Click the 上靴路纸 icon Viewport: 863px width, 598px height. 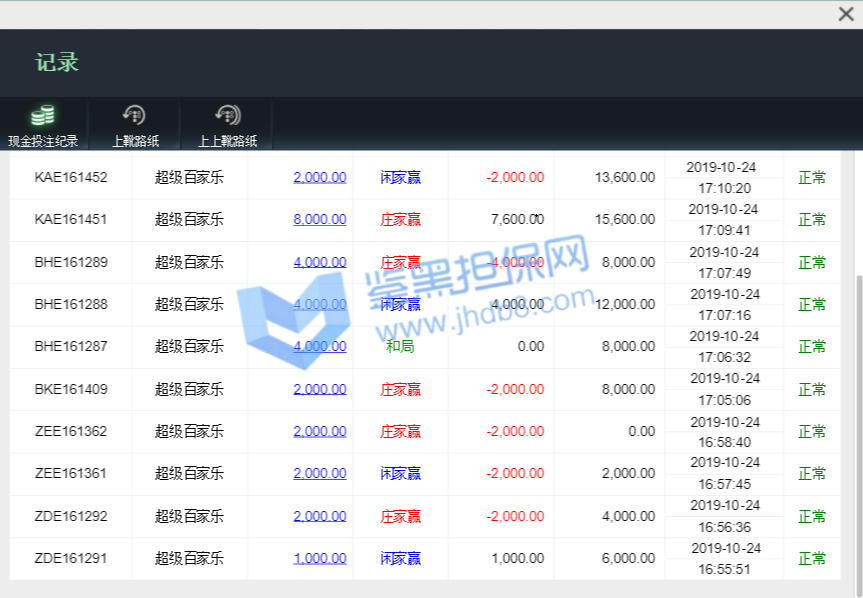[135, 115]
